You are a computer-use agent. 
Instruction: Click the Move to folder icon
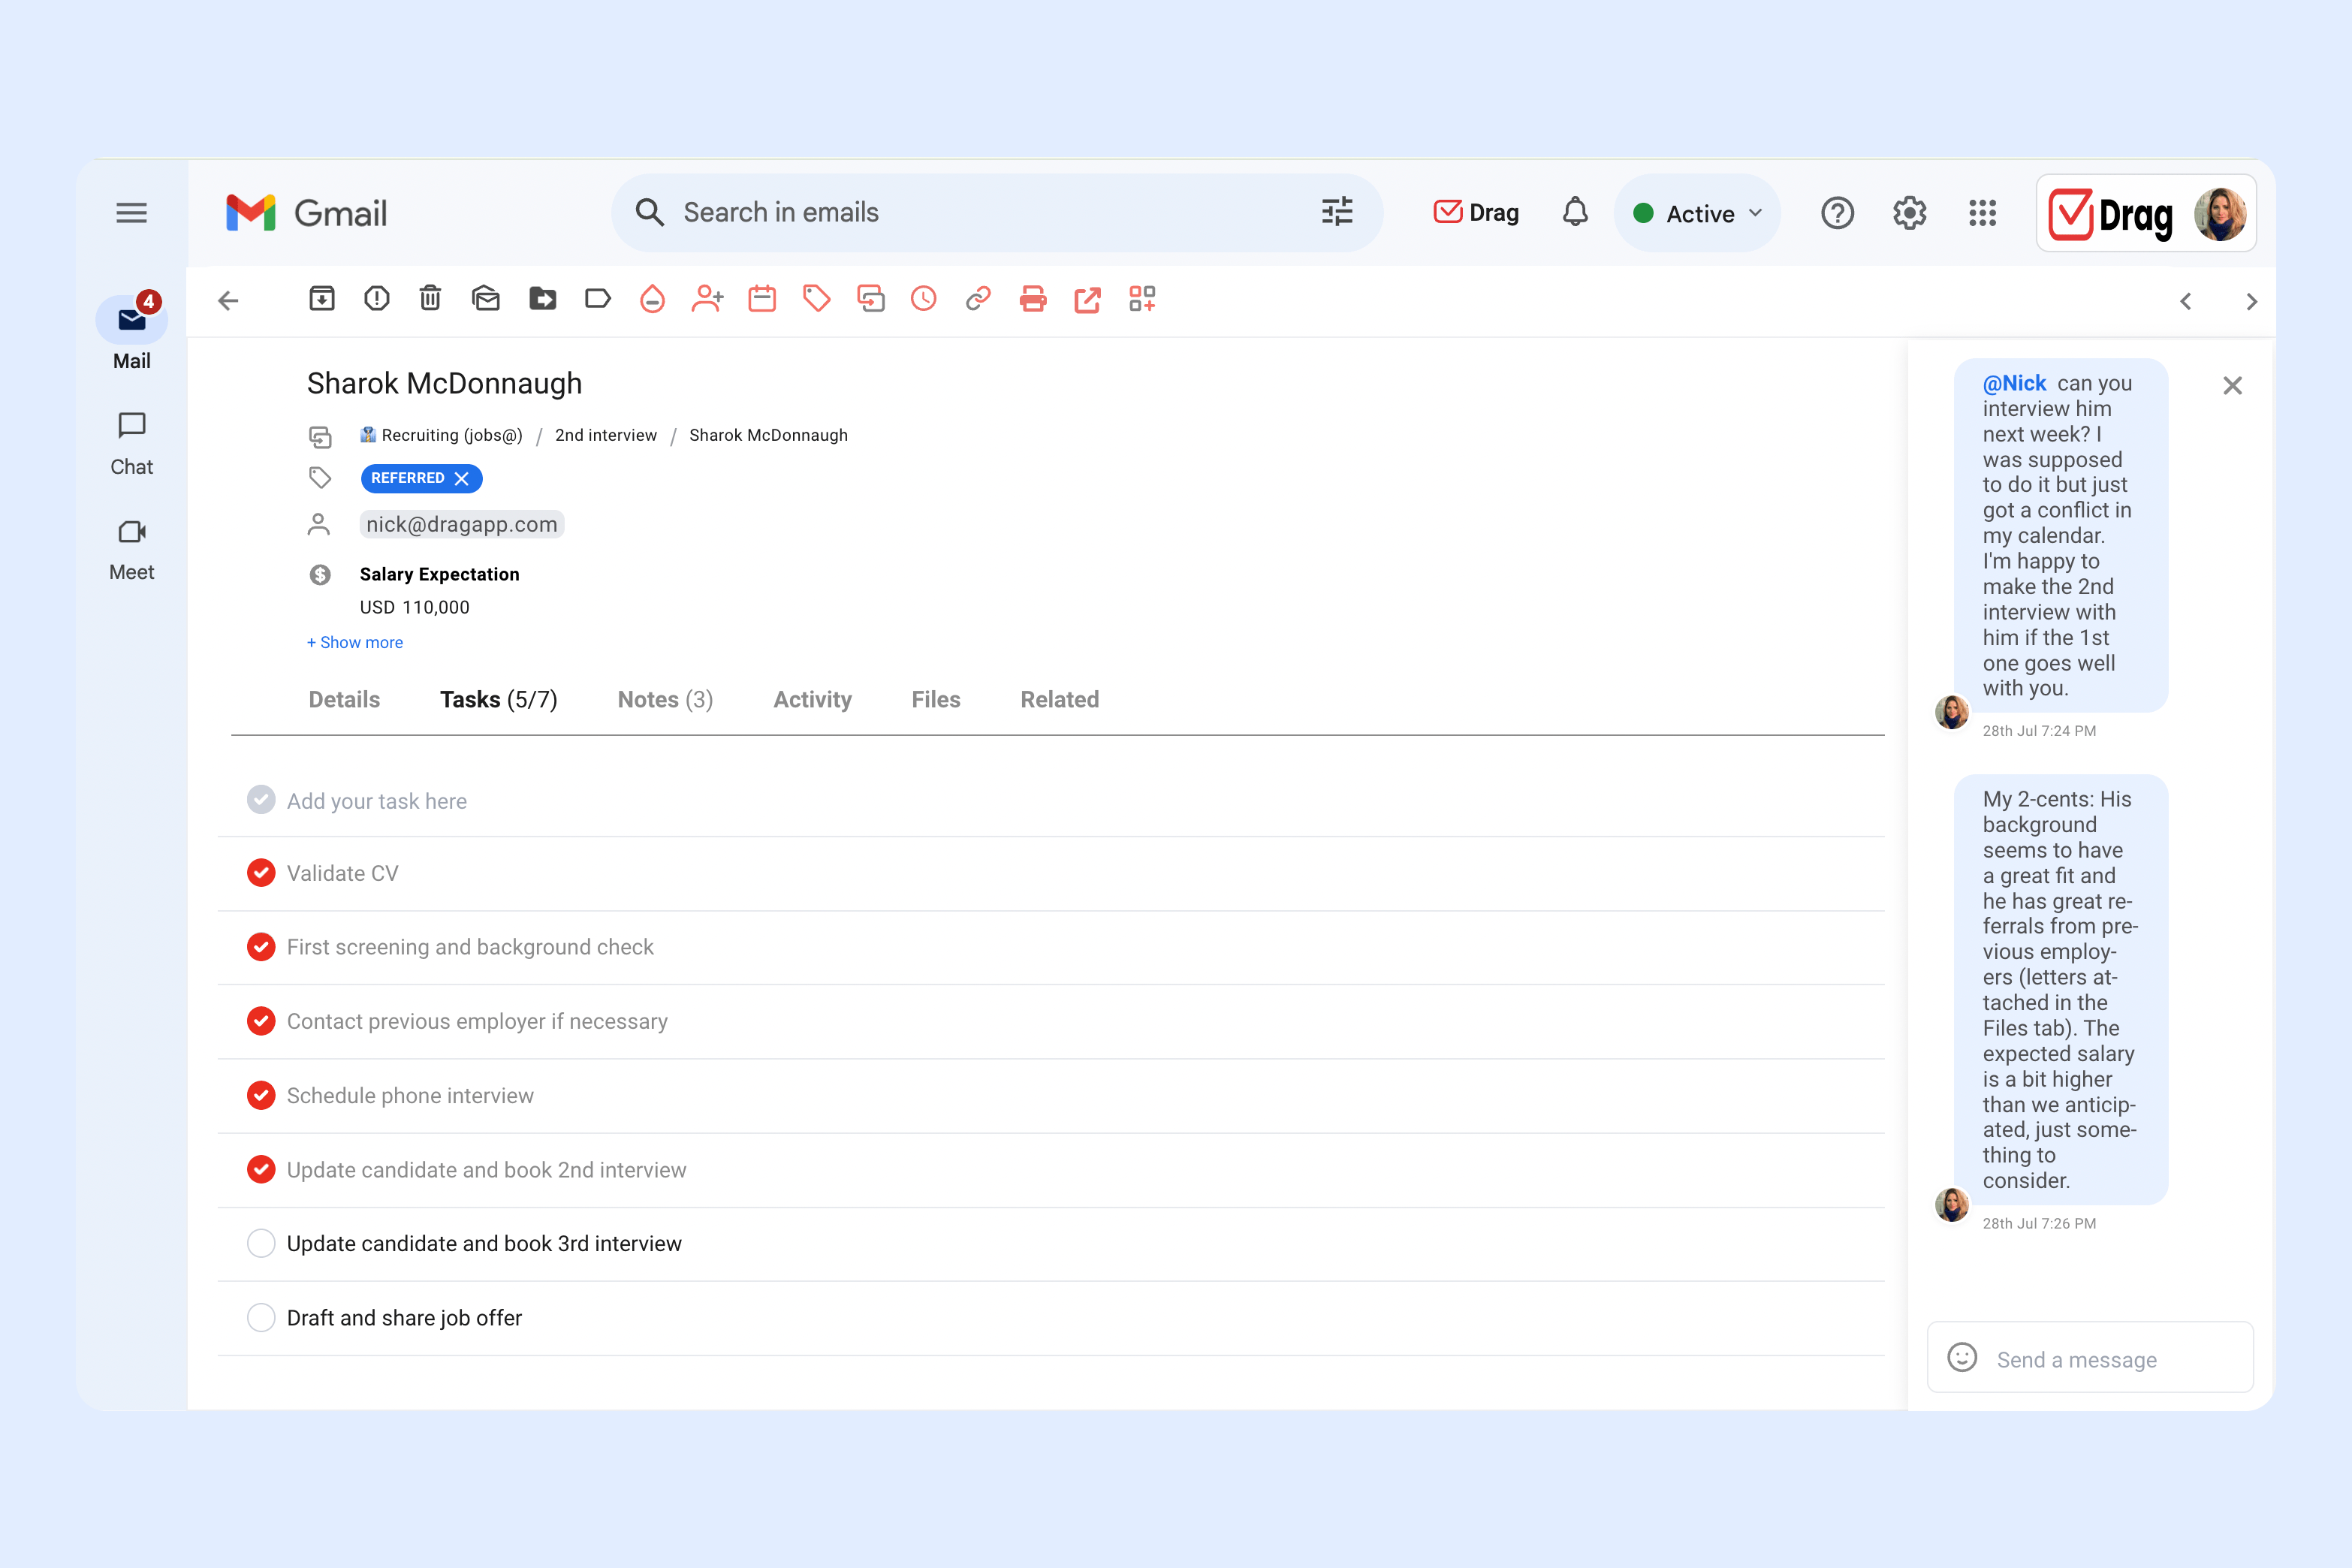click(x=542, y=298)
